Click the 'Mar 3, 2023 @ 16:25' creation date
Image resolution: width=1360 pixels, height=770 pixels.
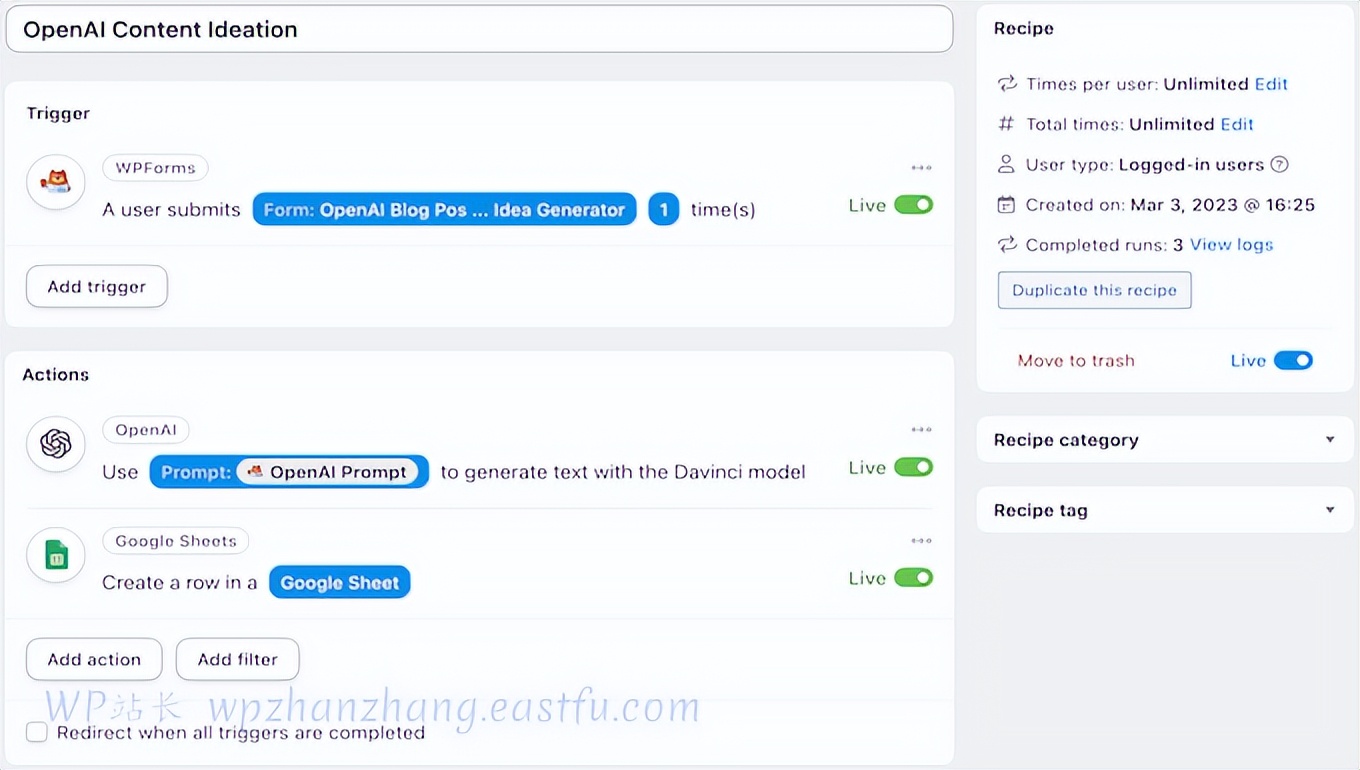click(1223, 205)
